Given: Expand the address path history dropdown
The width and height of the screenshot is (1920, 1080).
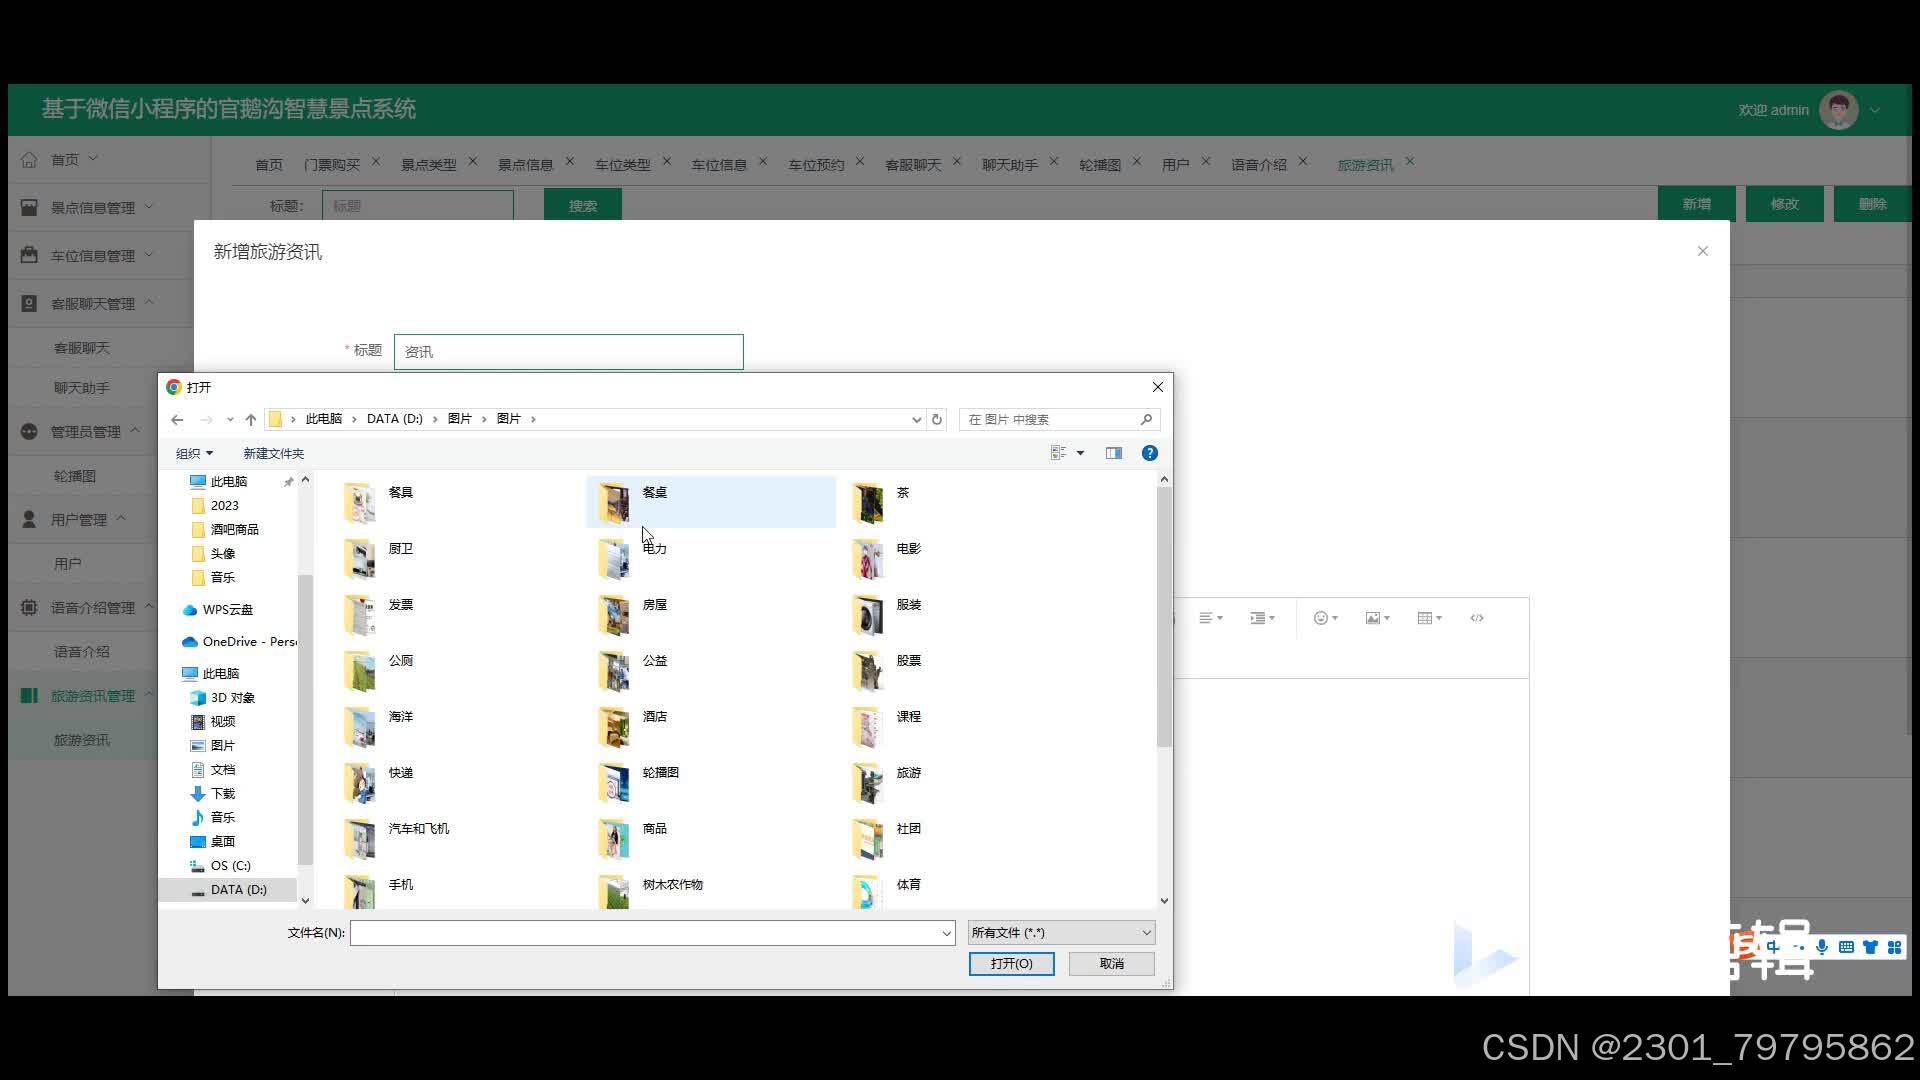Looking at the screenshot, I should [916, 419].
